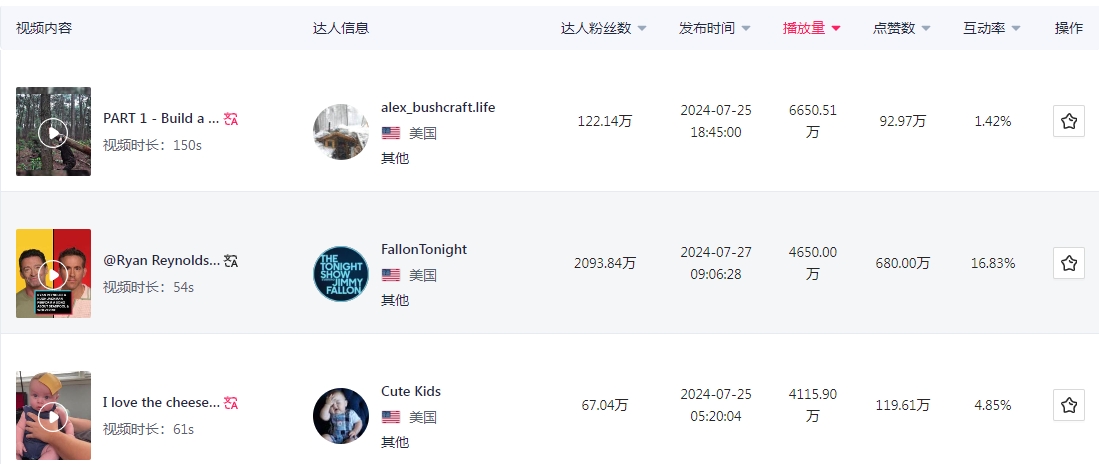This screenshot has height=464, width=1099.
Task: Open alex_bushcraft.life creator profile name
Action: click(x=438, y=107)
